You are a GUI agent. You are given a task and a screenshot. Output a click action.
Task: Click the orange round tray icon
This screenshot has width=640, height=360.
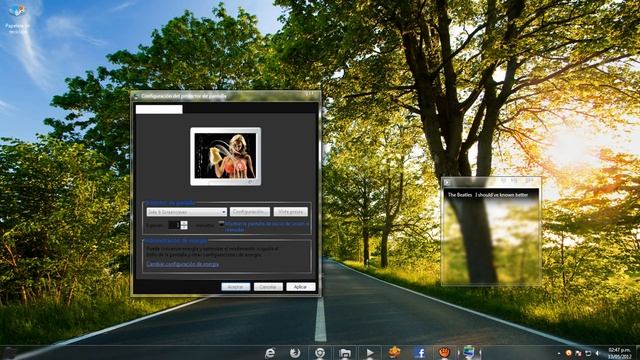(568, 353)
